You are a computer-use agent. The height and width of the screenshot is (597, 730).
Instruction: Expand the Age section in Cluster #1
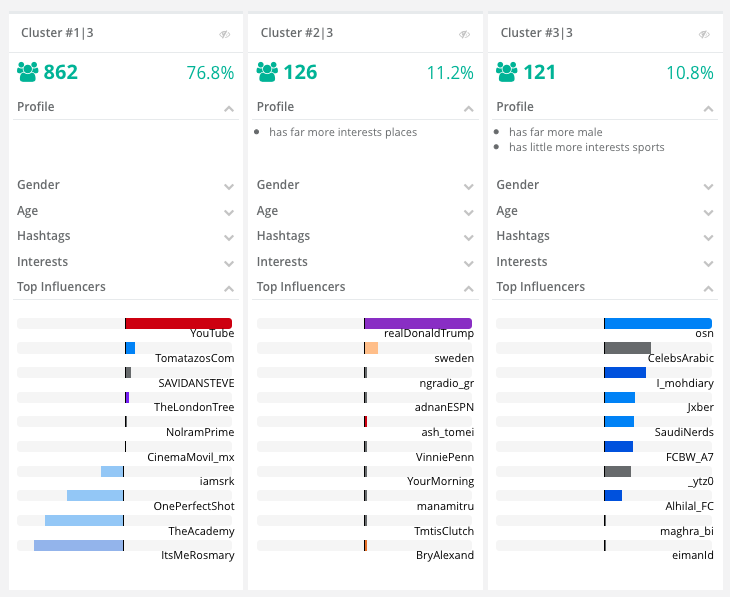point(229,213)
